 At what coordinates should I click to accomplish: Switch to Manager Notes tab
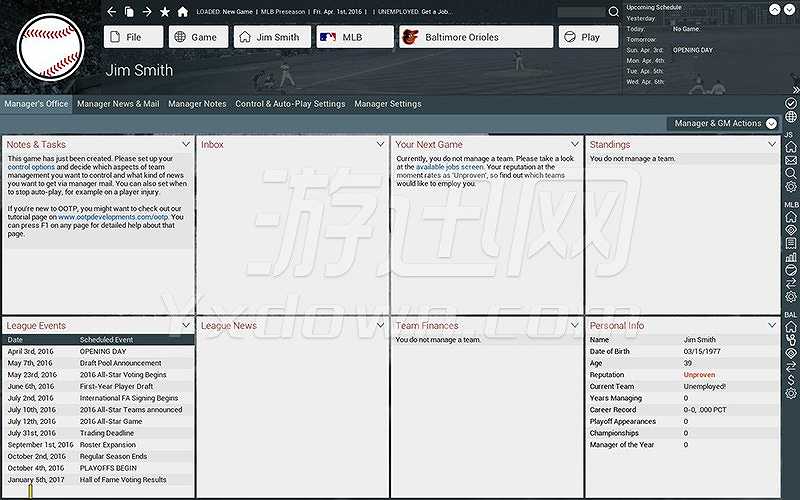click(x=197, y=104)
